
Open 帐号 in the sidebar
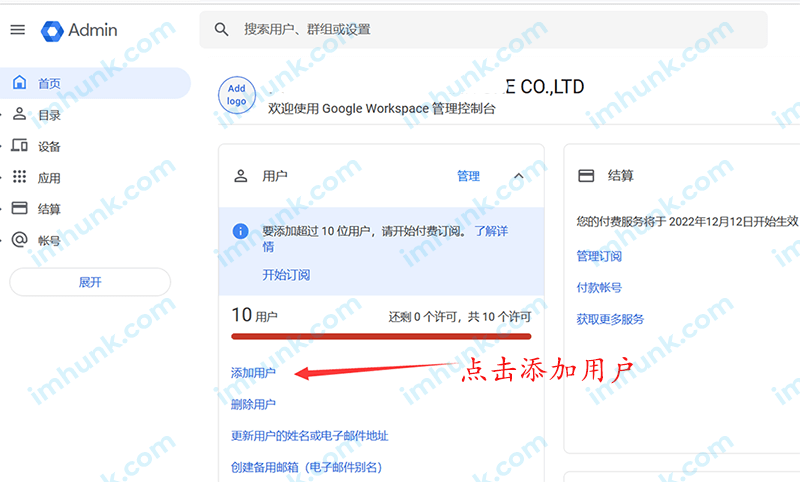[x=49, y=240]
